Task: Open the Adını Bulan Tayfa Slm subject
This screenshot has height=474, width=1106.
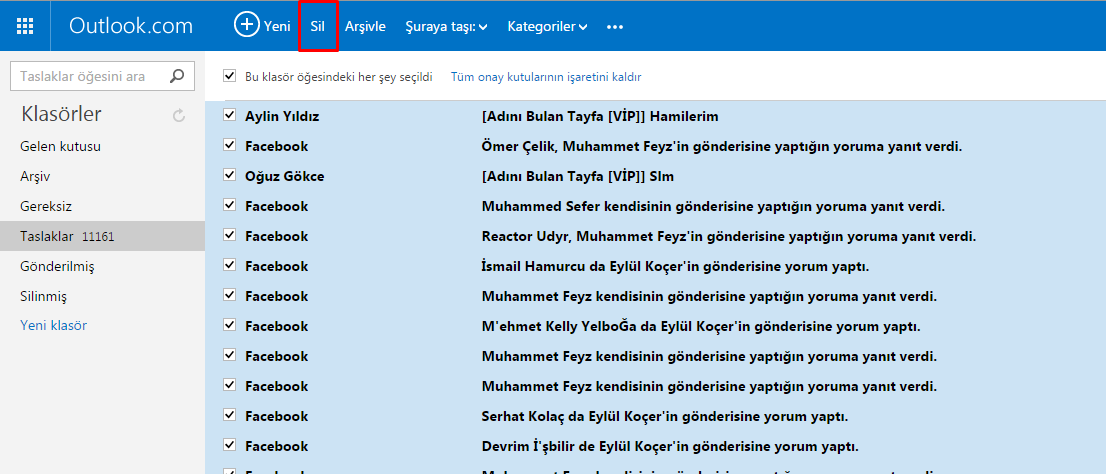Action: tap(578, 176)
